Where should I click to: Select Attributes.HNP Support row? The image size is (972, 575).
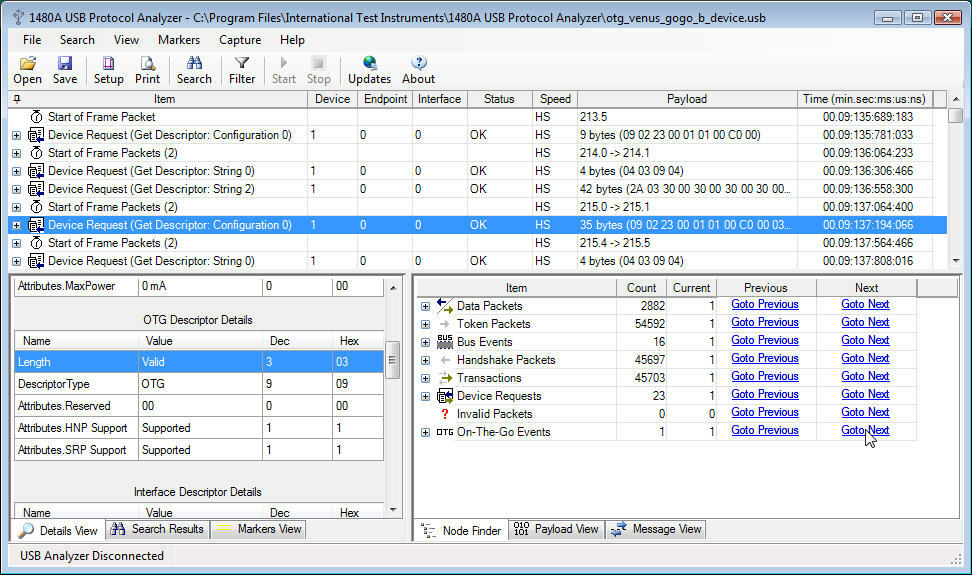[199, 428]
